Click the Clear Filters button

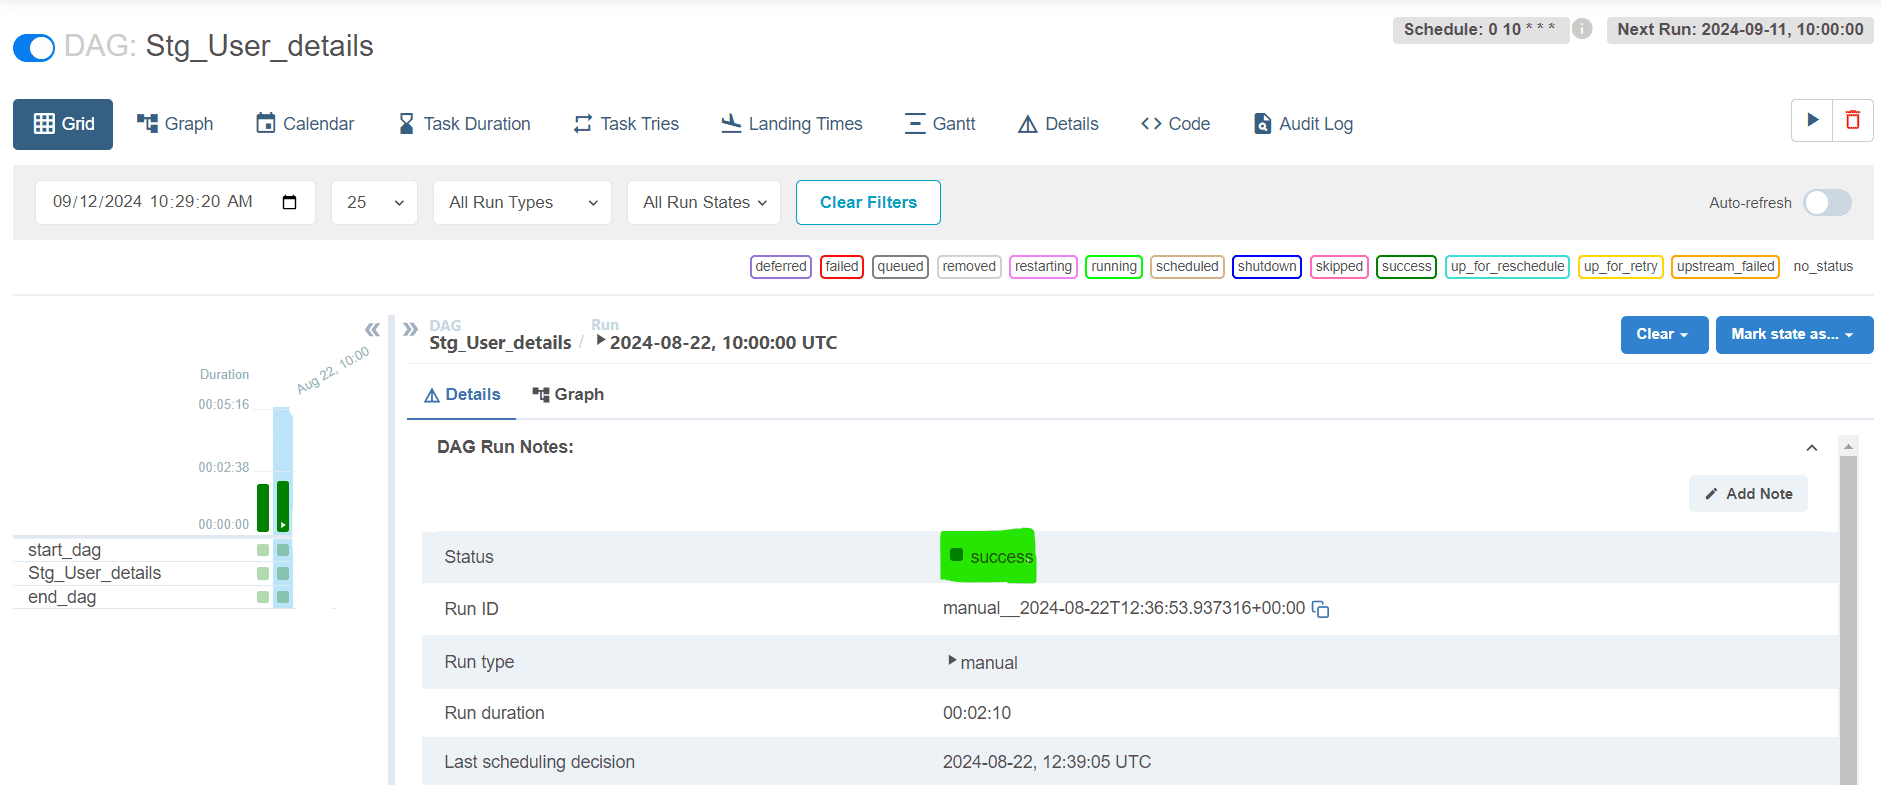868,203
